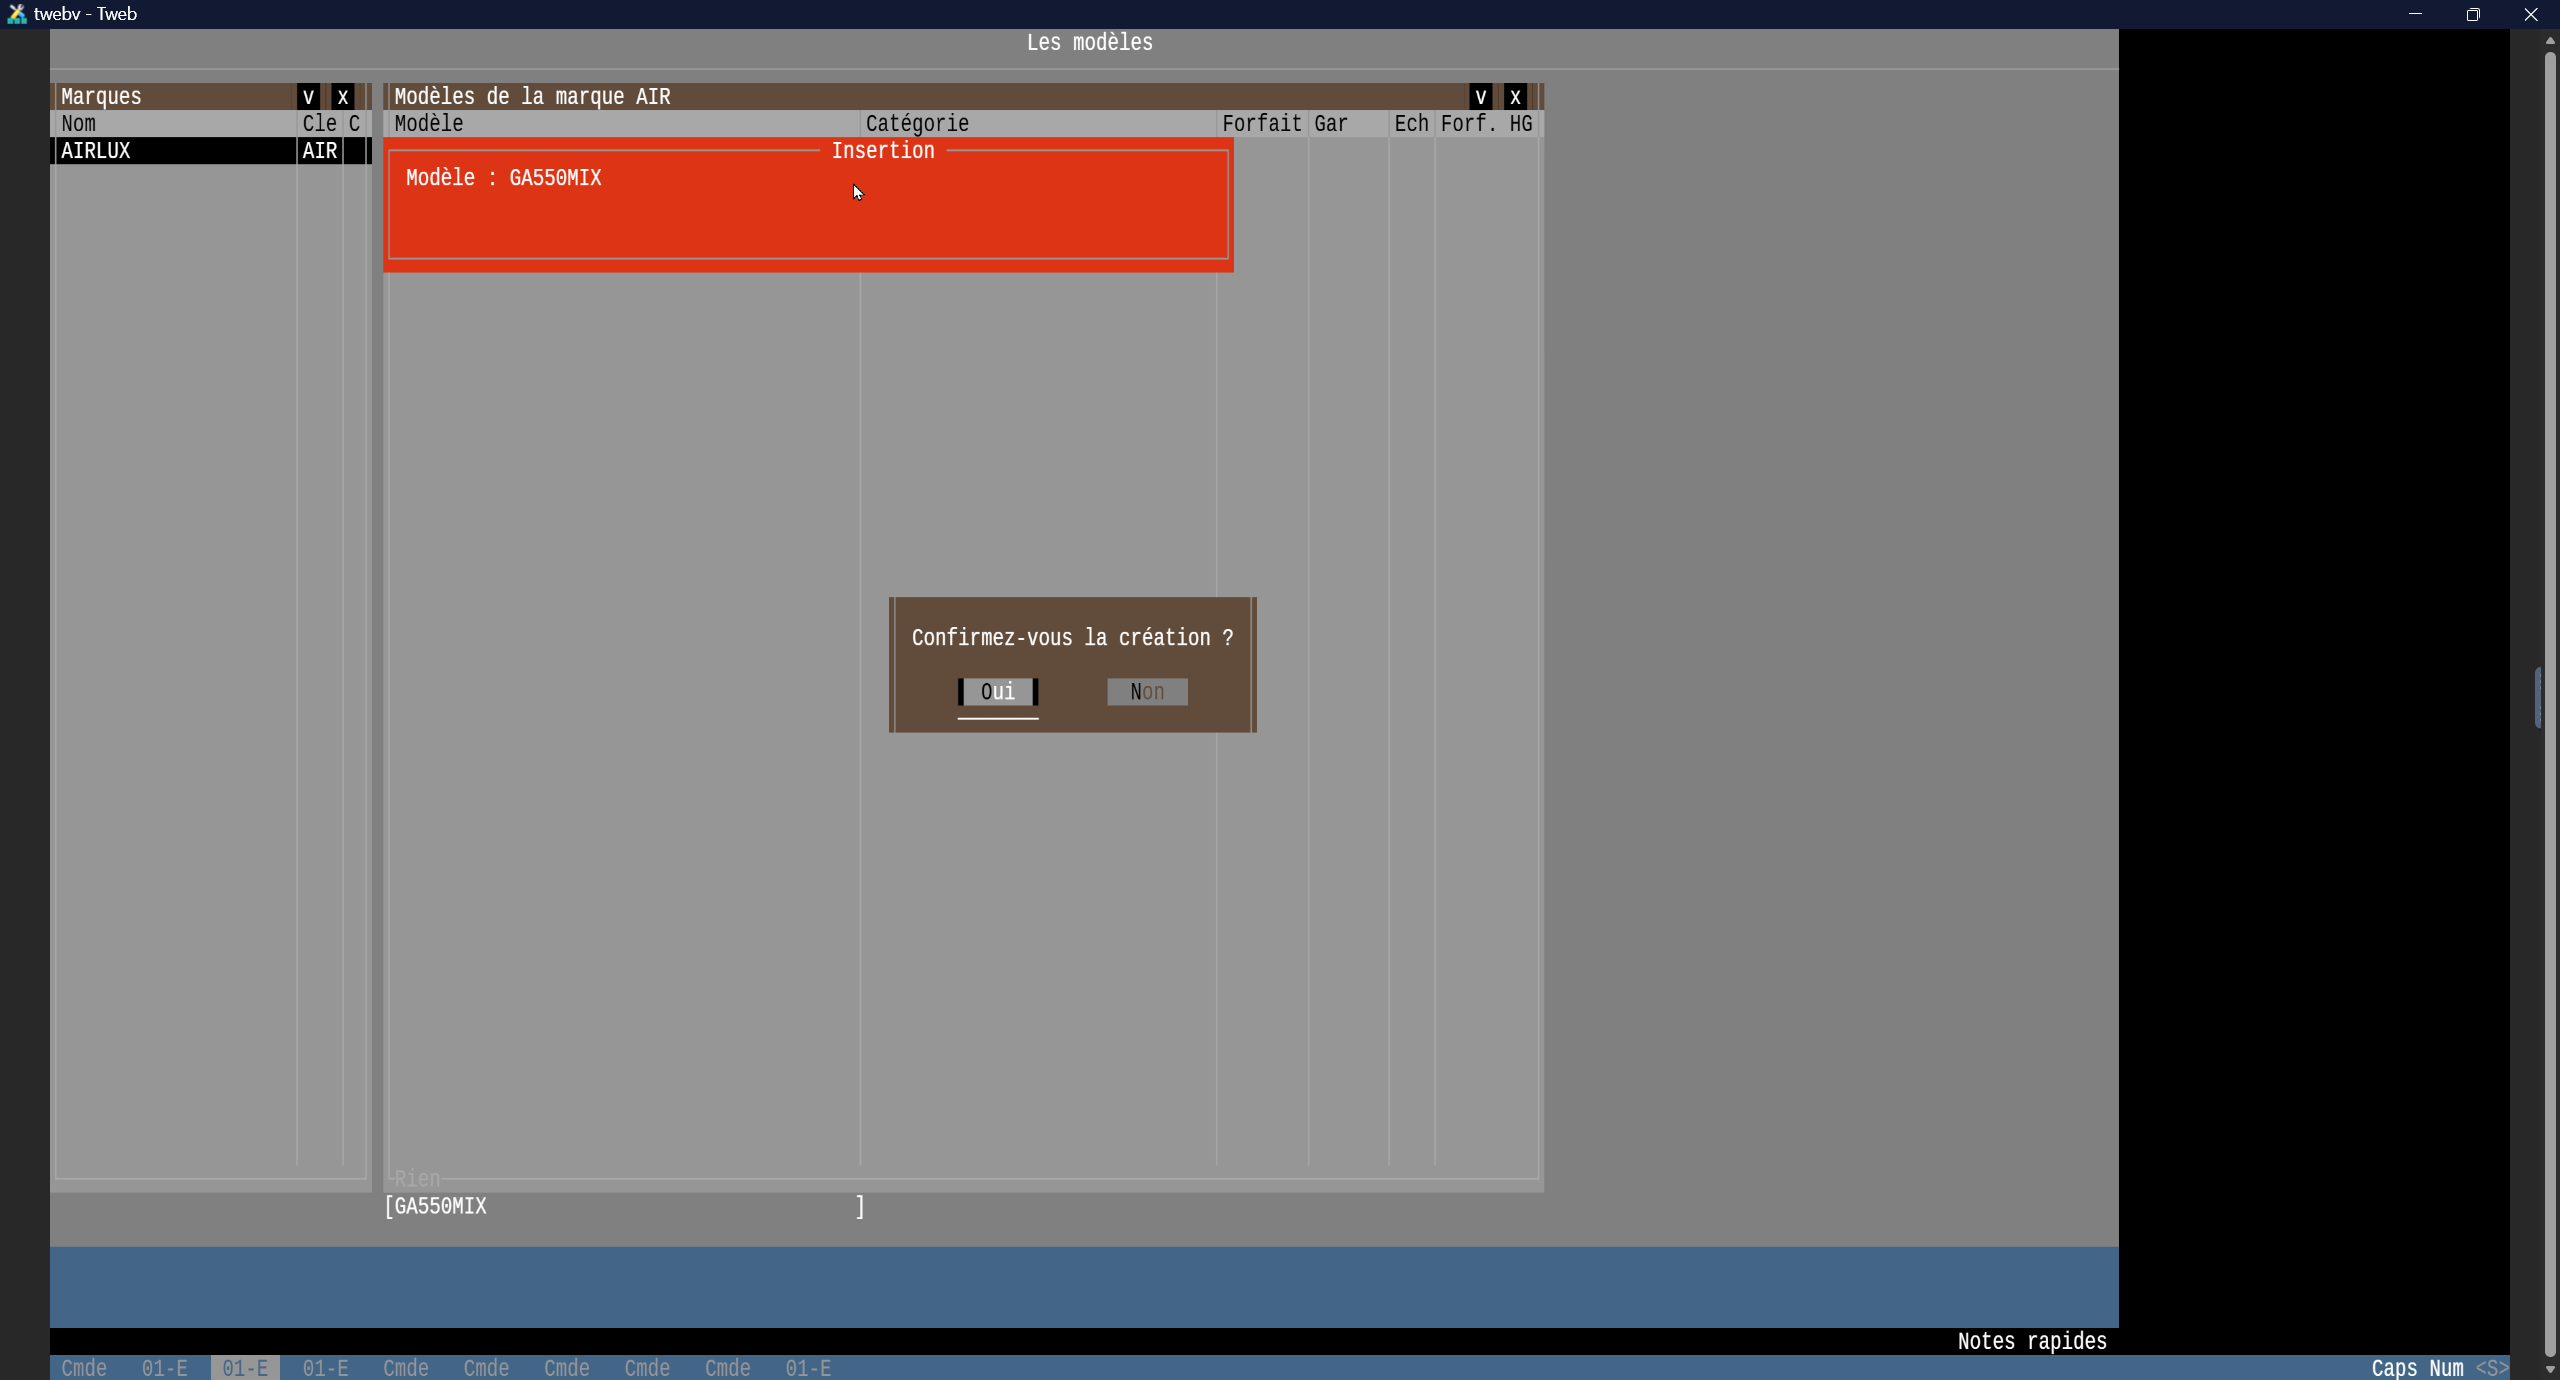This screenshot has width=2560, height=1380.
Task: Decline creation by pressing Non
Action: [1147, 692]
